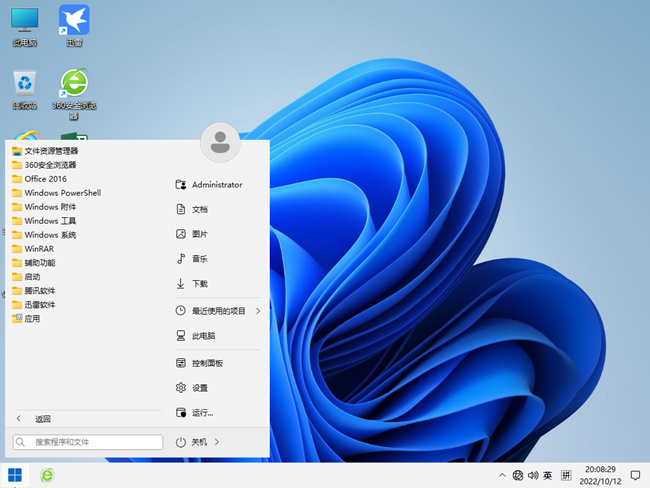Expand the Windows PowerShell folder
Viewport: 650px width, 488px height.
[x=57, y=193]
